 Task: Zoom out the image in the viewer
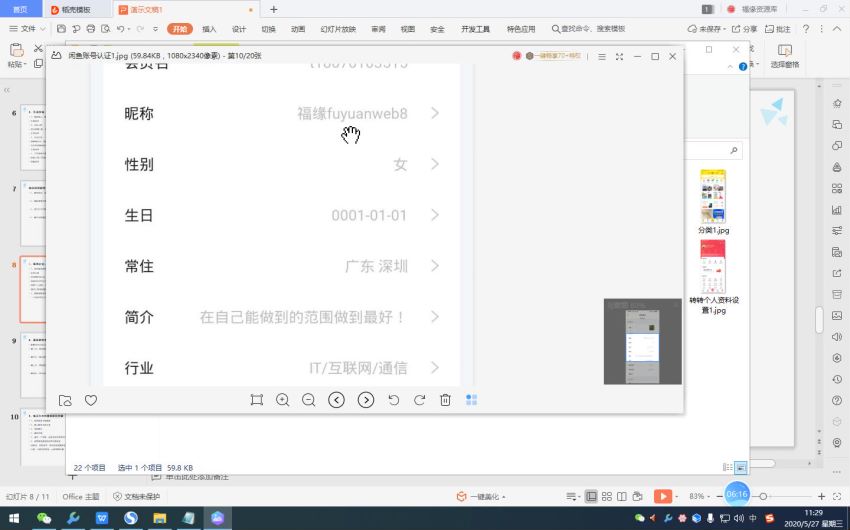pos(308,400)
